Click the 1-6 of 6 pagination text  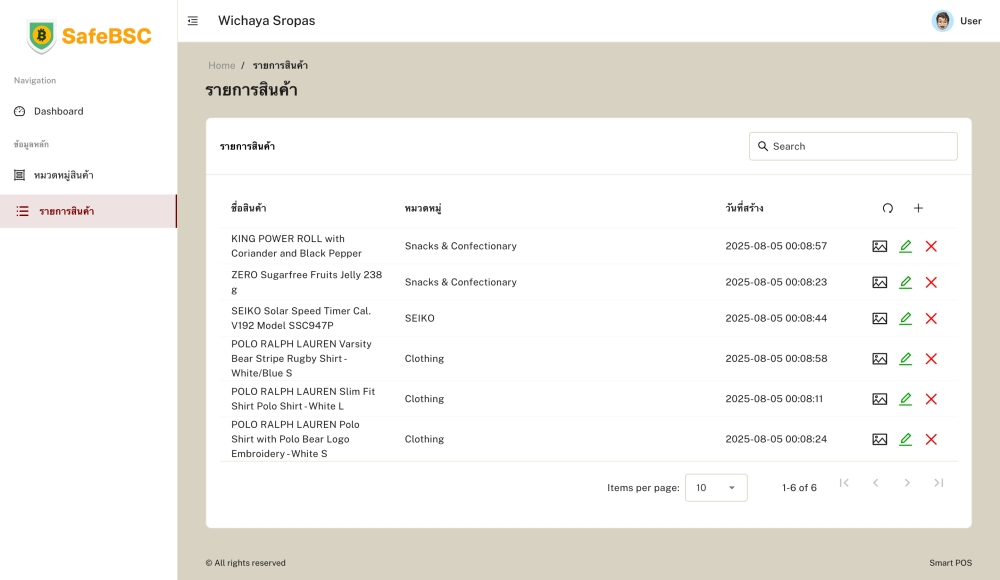[799, 487]
